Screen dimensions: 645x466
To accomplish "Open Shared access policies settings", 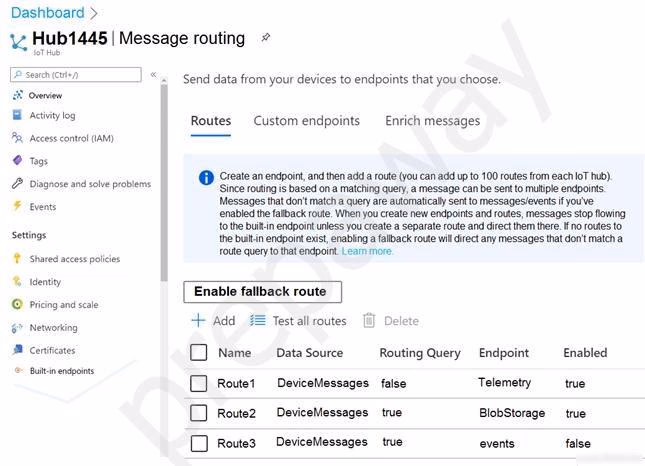I will click(74, 259).
